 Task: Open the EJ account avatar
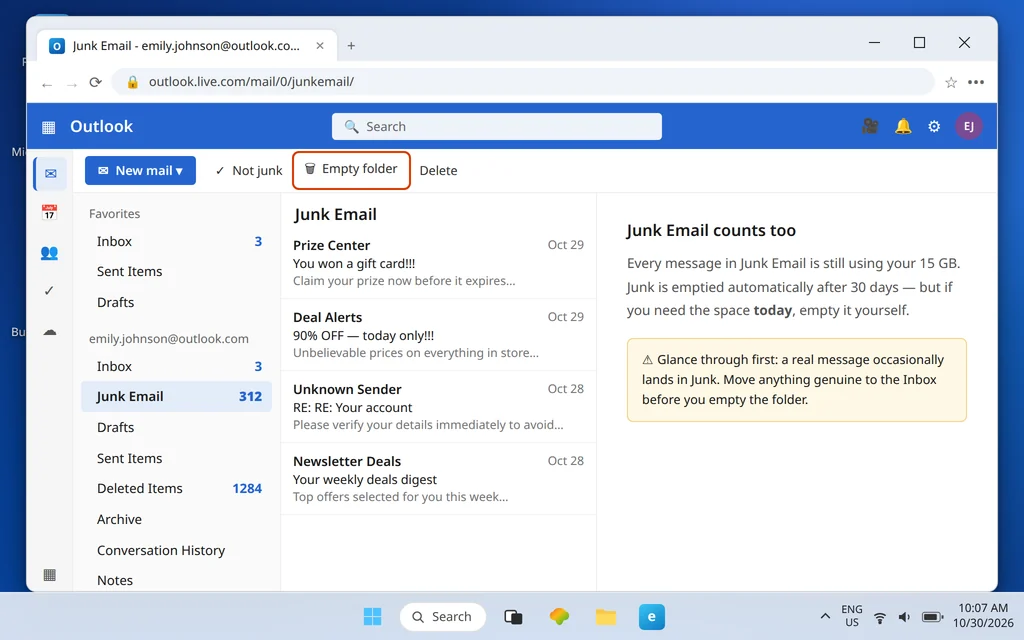[969, 126]
